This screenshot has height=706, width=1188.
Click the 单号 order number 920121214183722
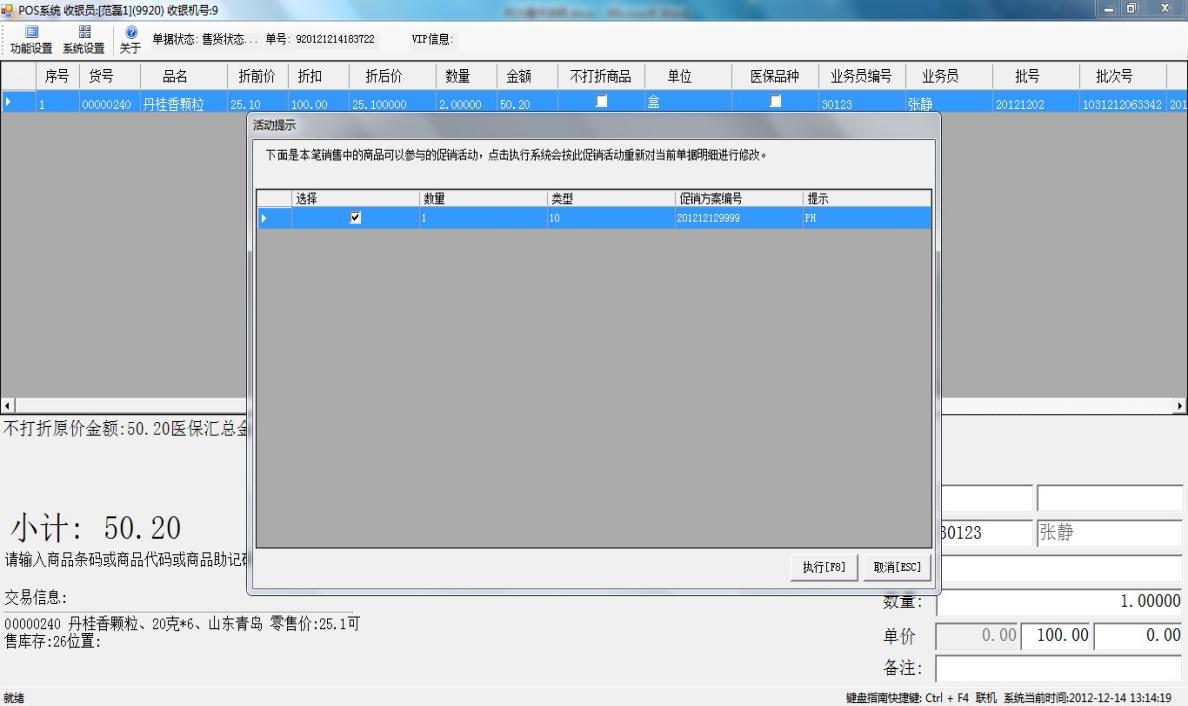(335, 39)
